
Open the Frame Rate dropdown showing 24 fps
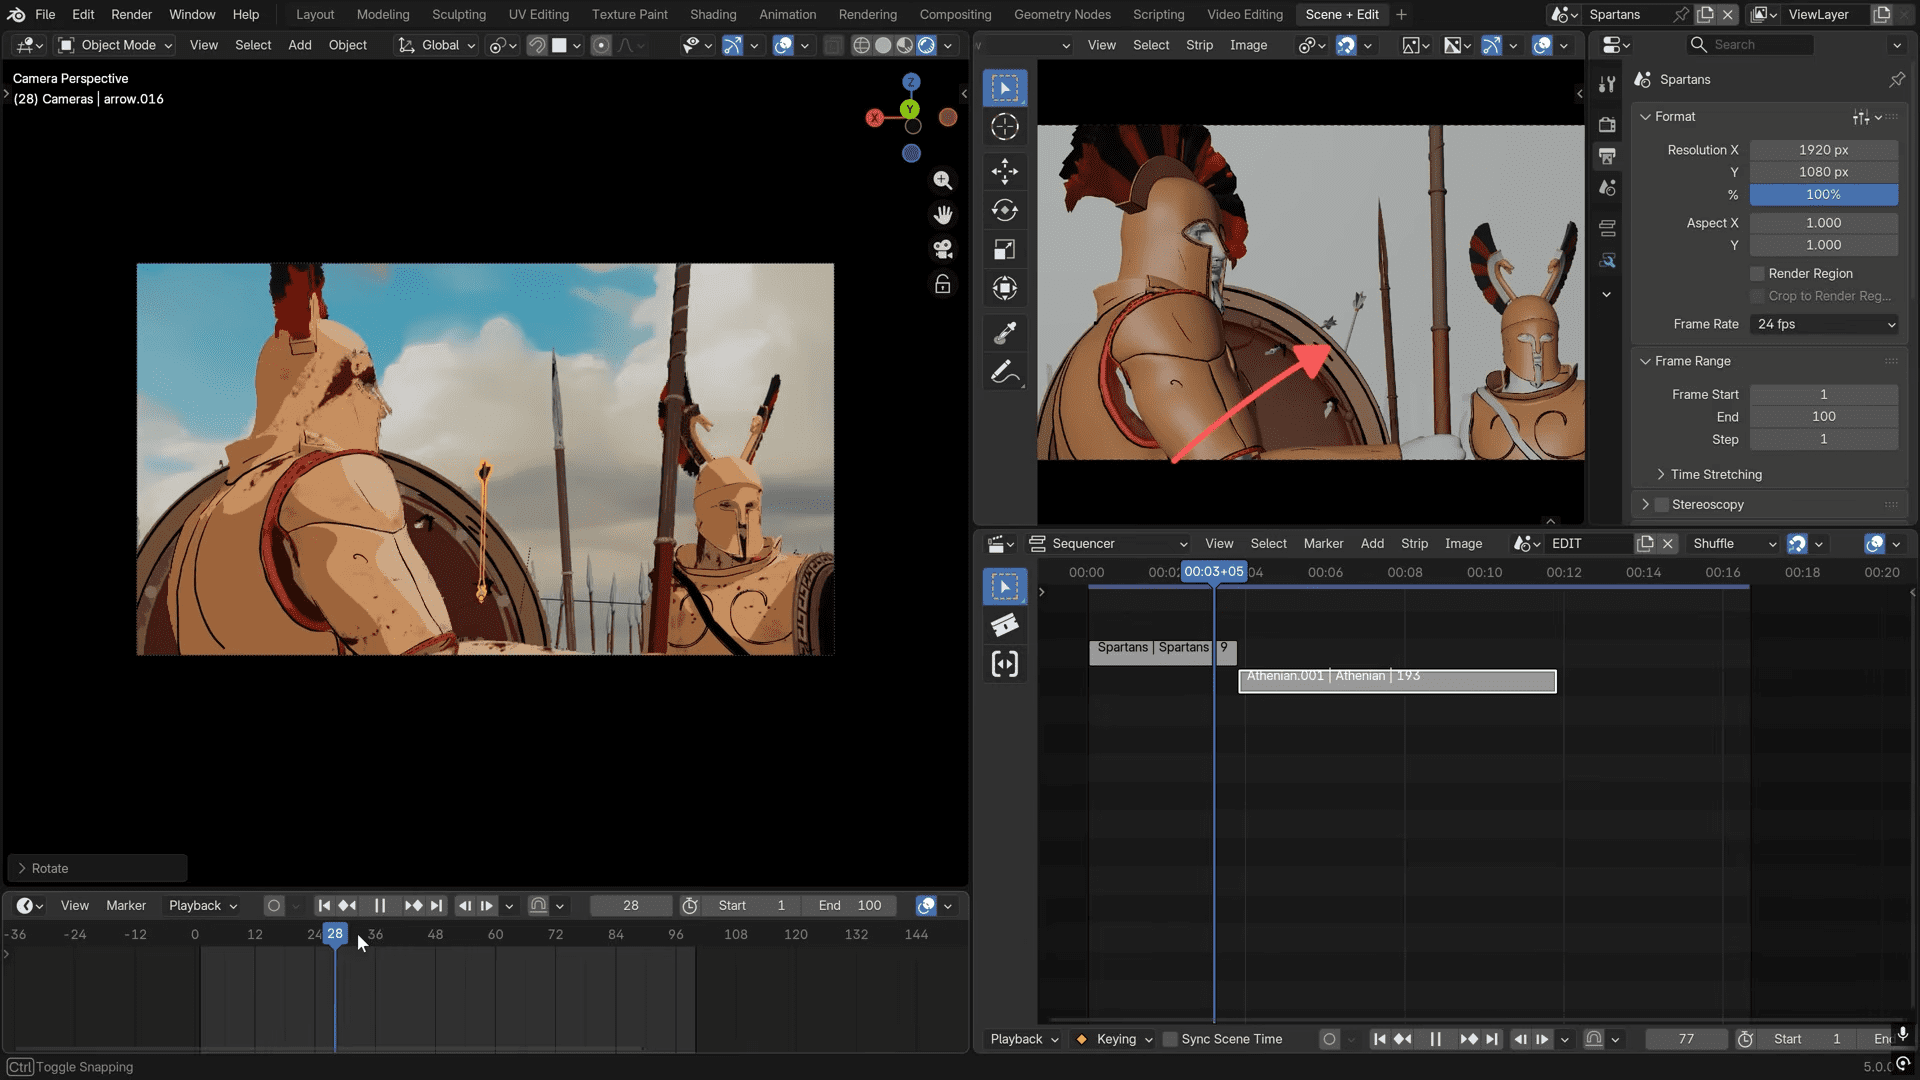(1824, 324)
